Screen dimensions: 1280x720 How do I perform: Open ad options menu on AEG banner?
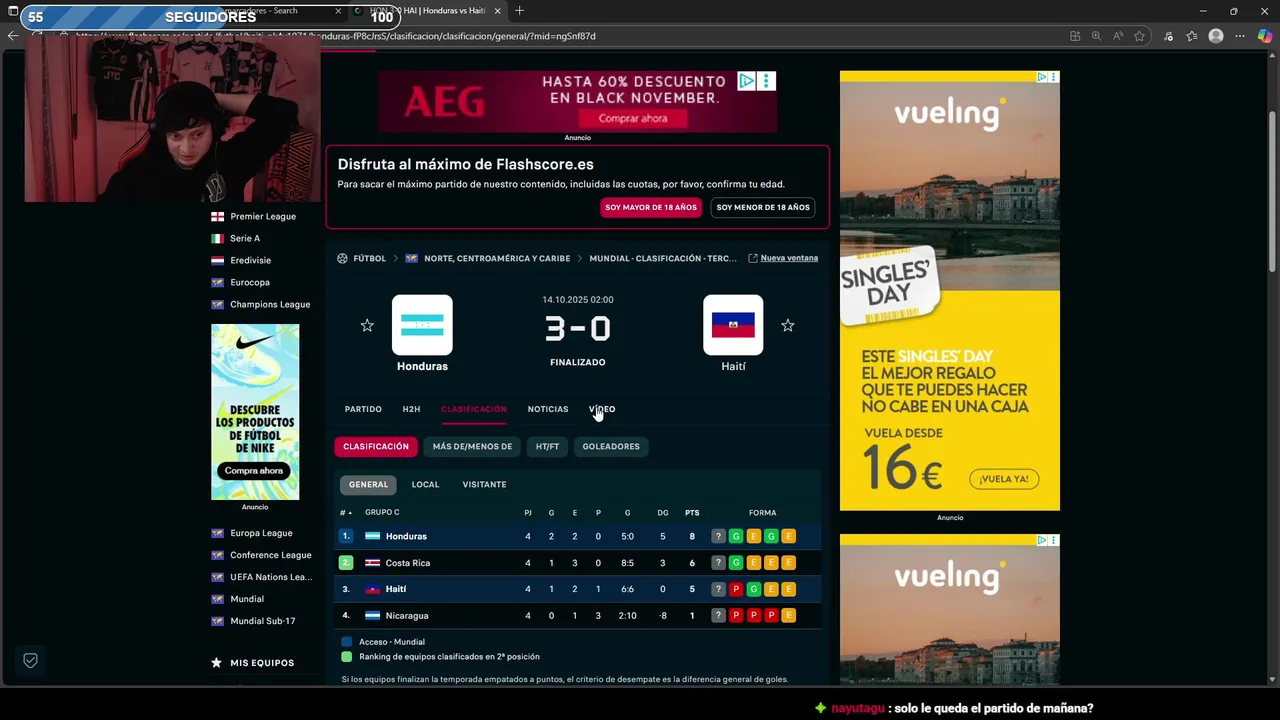pyautogui.click(x=766, y=81)
